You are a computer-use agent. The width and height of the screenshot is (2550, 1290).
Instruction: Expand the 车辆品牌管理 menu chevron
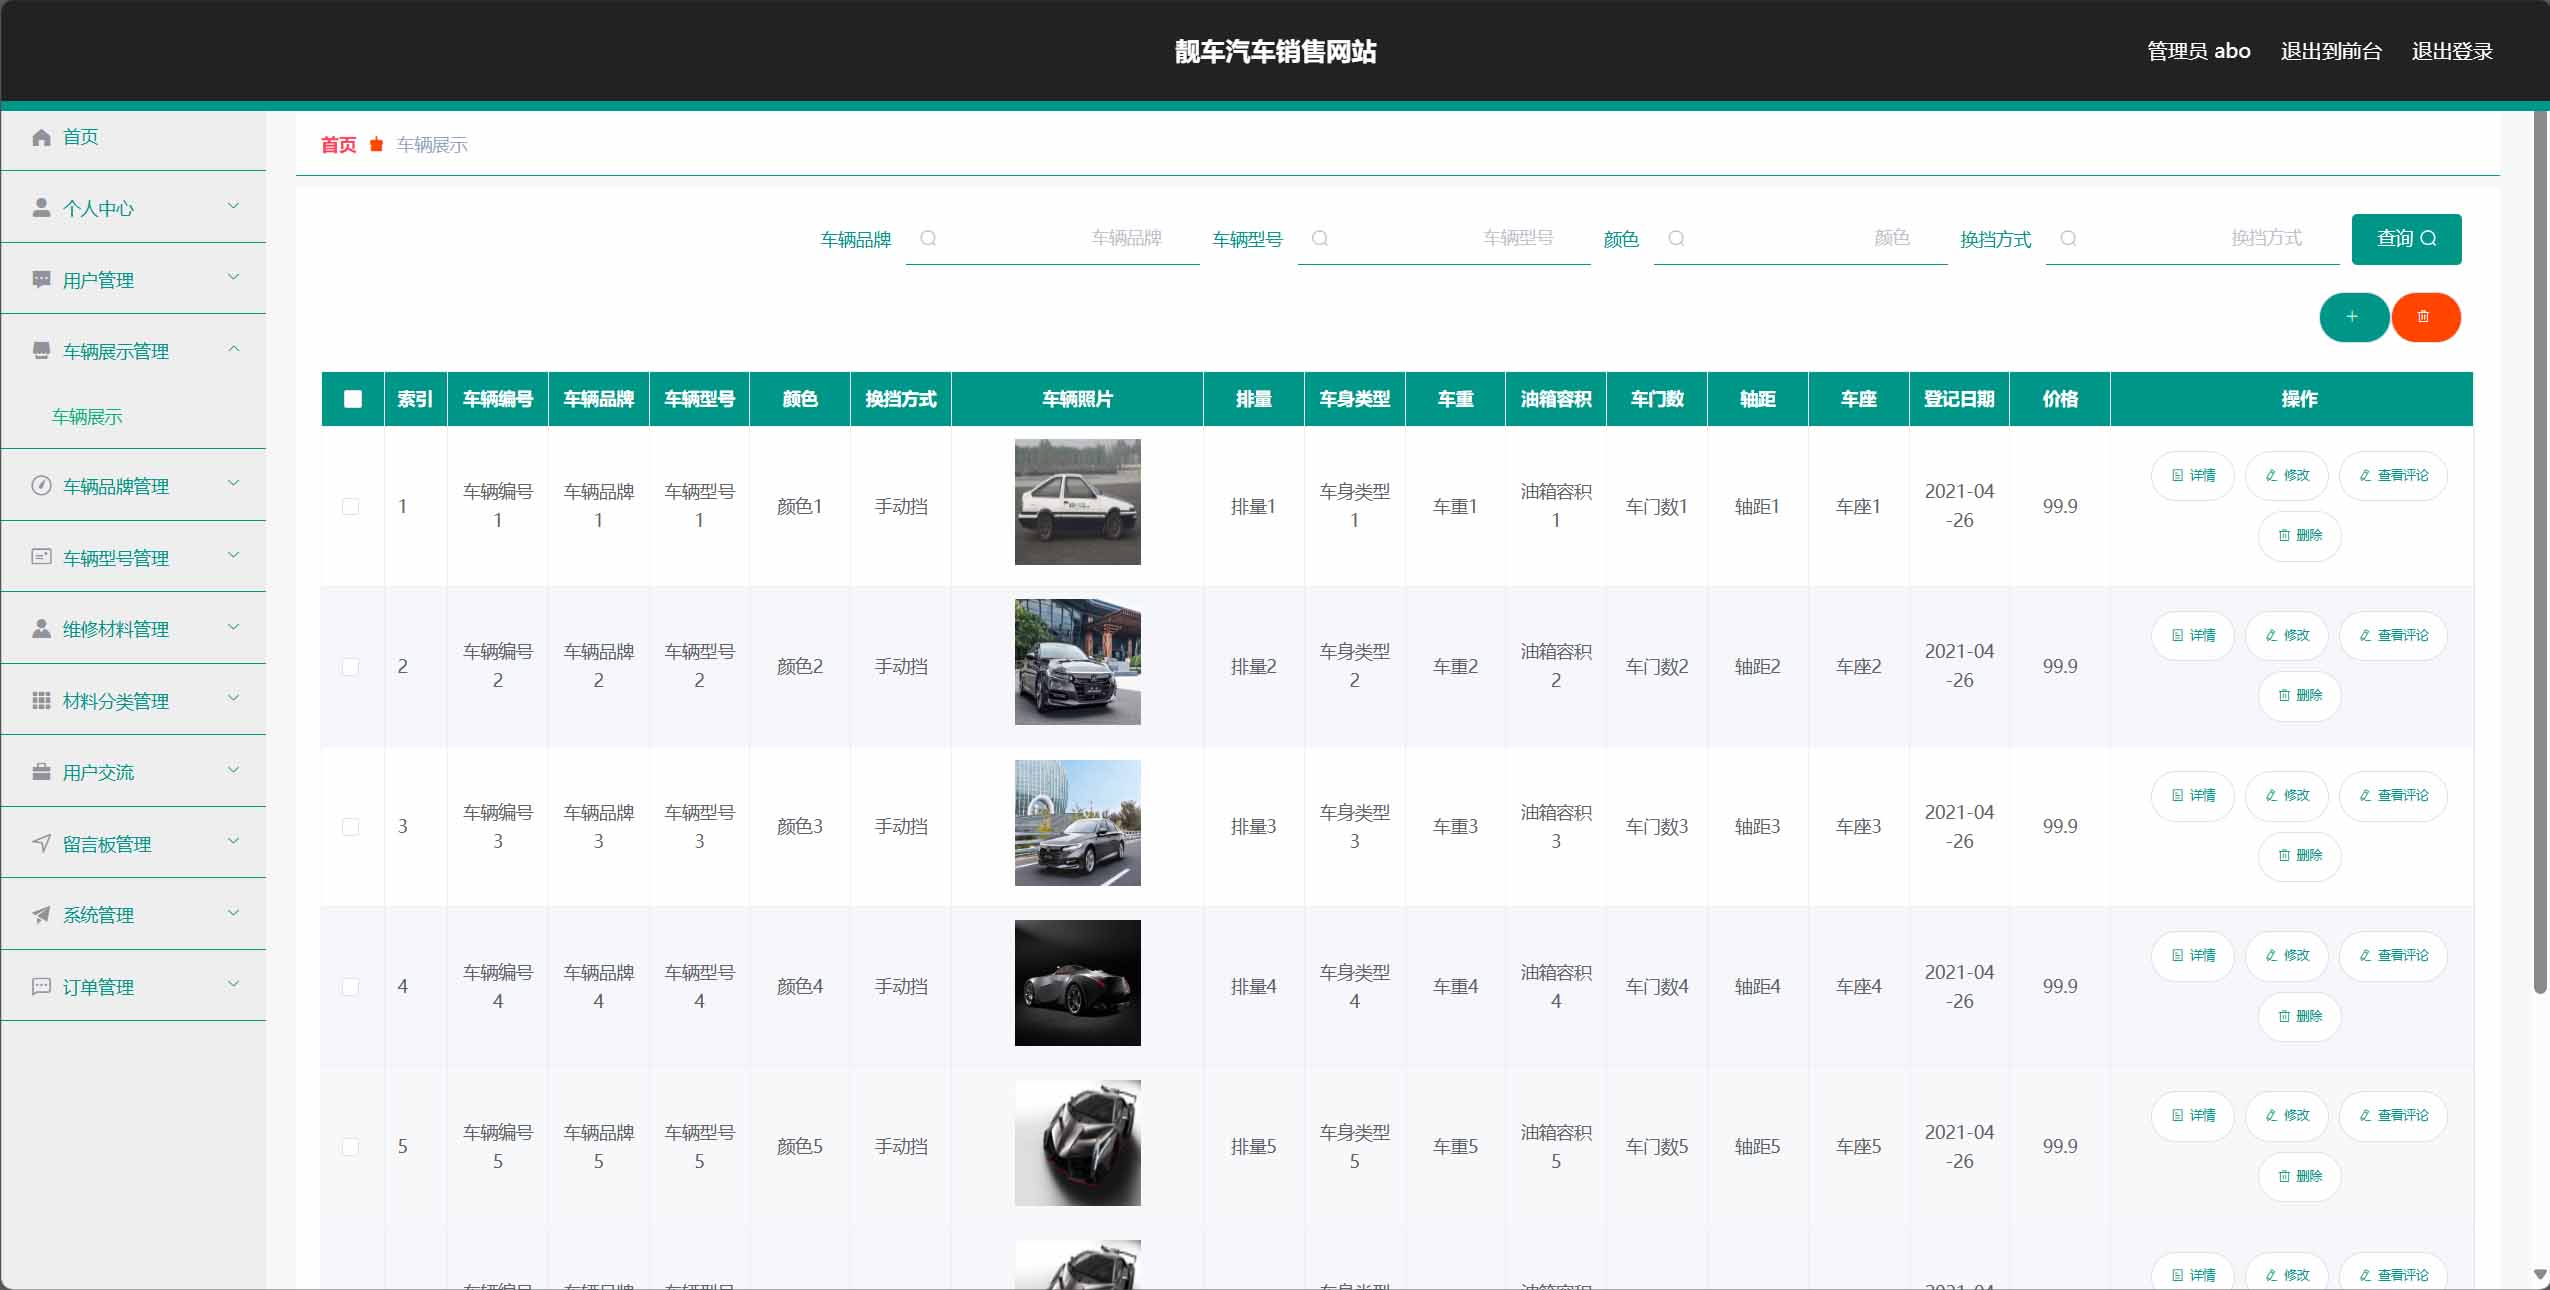click(234, 483)
